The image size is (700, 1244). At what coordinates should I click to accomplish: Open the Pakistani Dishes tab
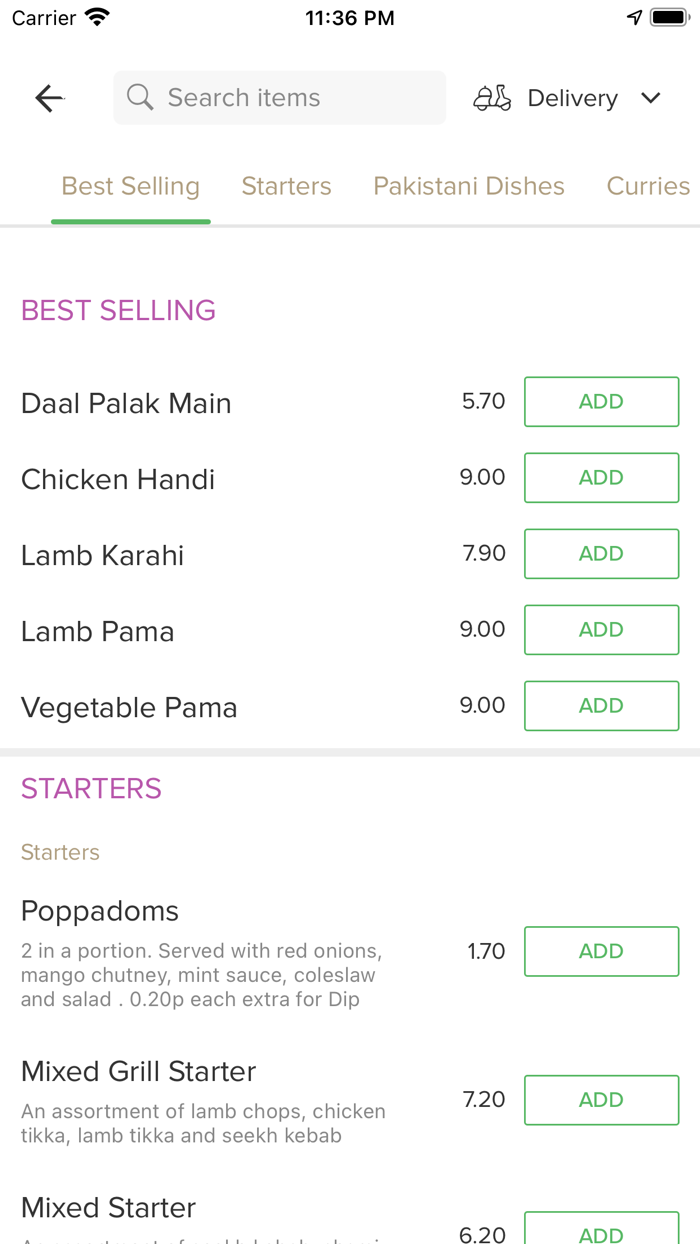click(x=469, y=186)
